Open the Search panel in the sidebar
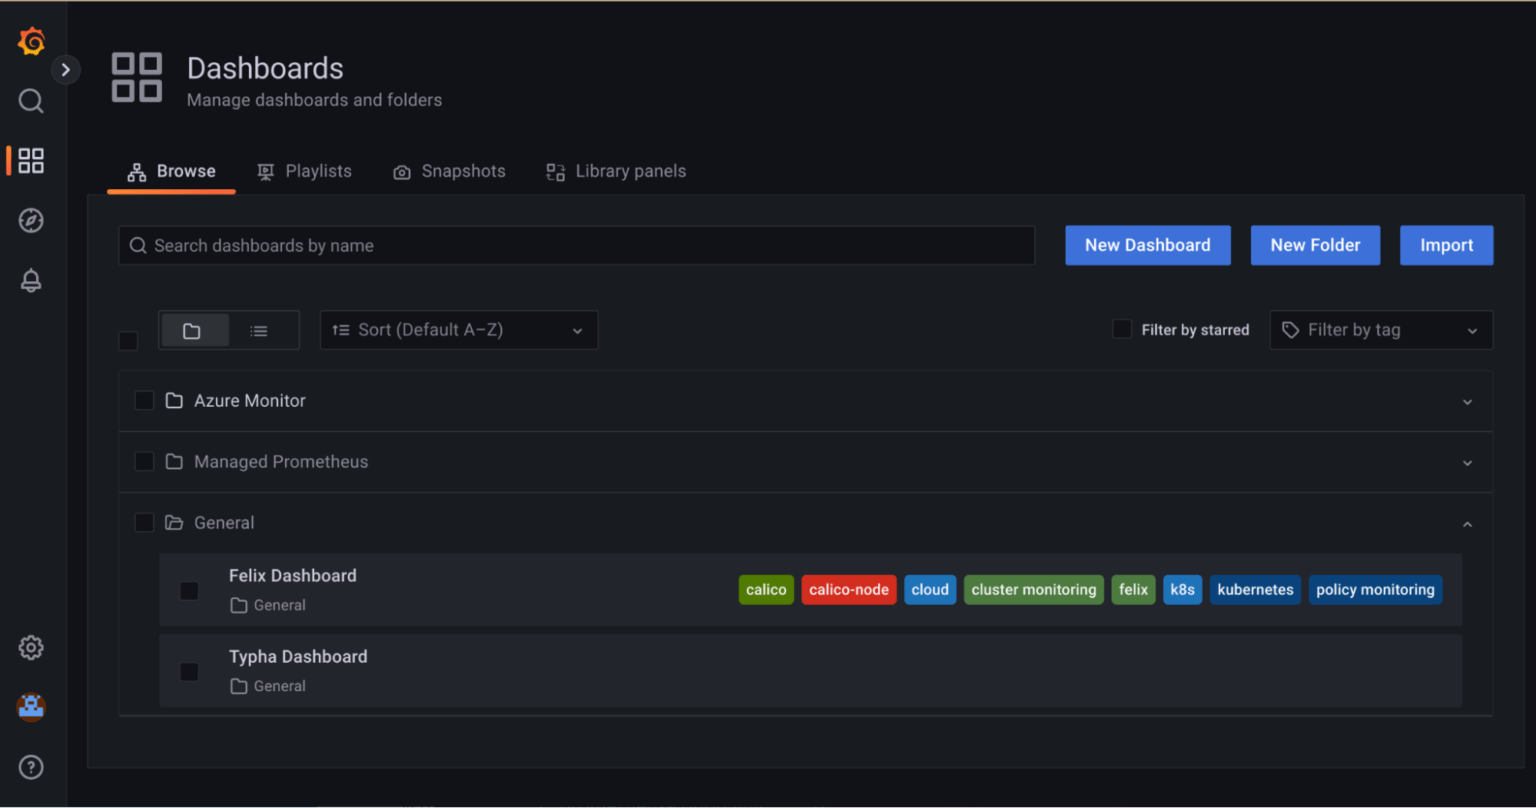1536x808 pixels. pos(30,101)
